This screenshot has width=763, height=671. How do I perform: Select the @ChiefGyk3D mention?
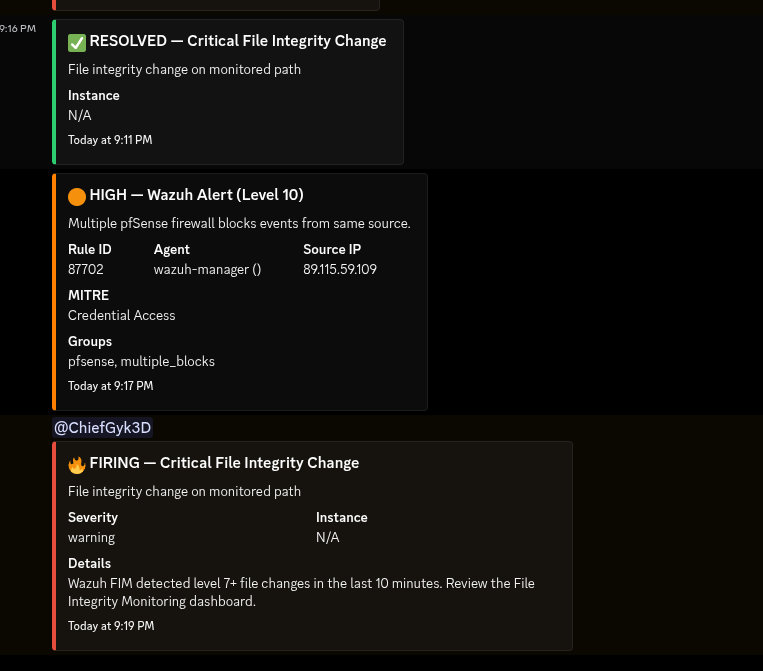coord(102,428)
